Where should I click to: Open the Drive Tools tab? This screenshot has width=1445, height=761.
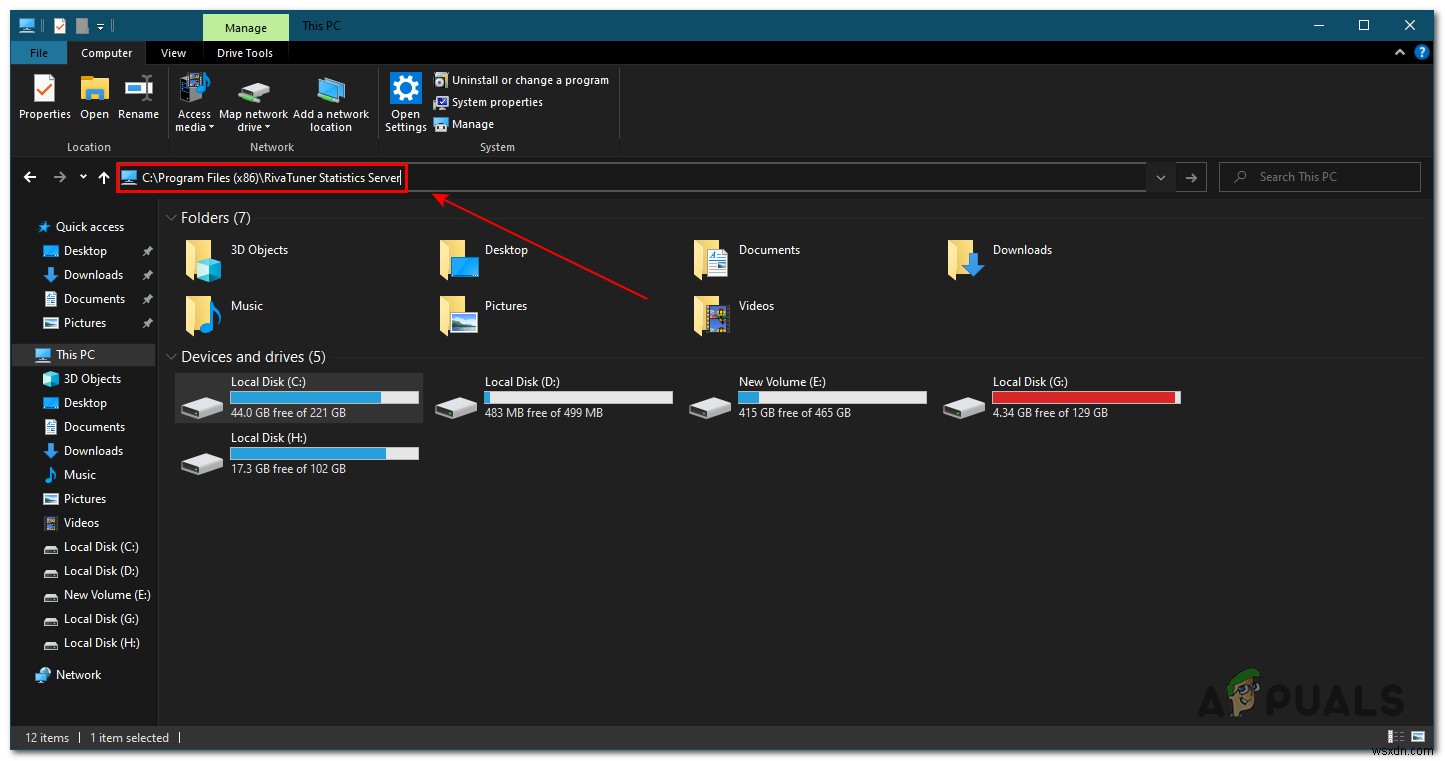click(245, 53)
